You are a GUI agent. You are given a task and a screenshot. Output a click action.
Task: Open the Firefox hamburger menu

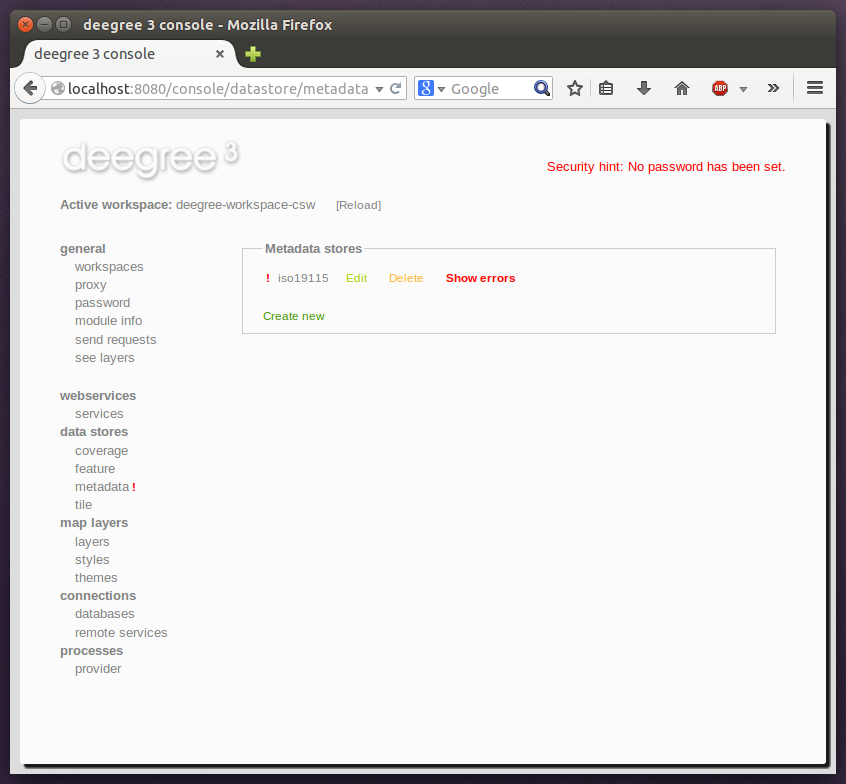pos(815,88)
